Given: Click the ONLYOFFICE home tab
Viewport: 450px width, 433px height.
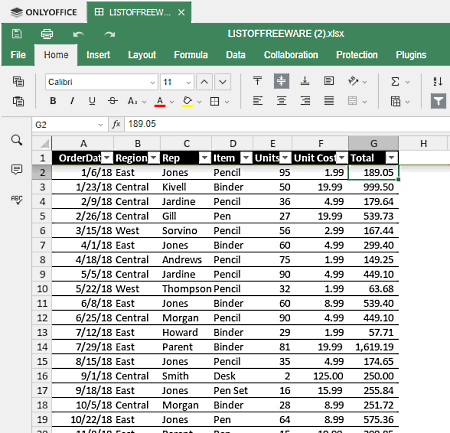Looking at the screenshot, I should tap(44, 12).
